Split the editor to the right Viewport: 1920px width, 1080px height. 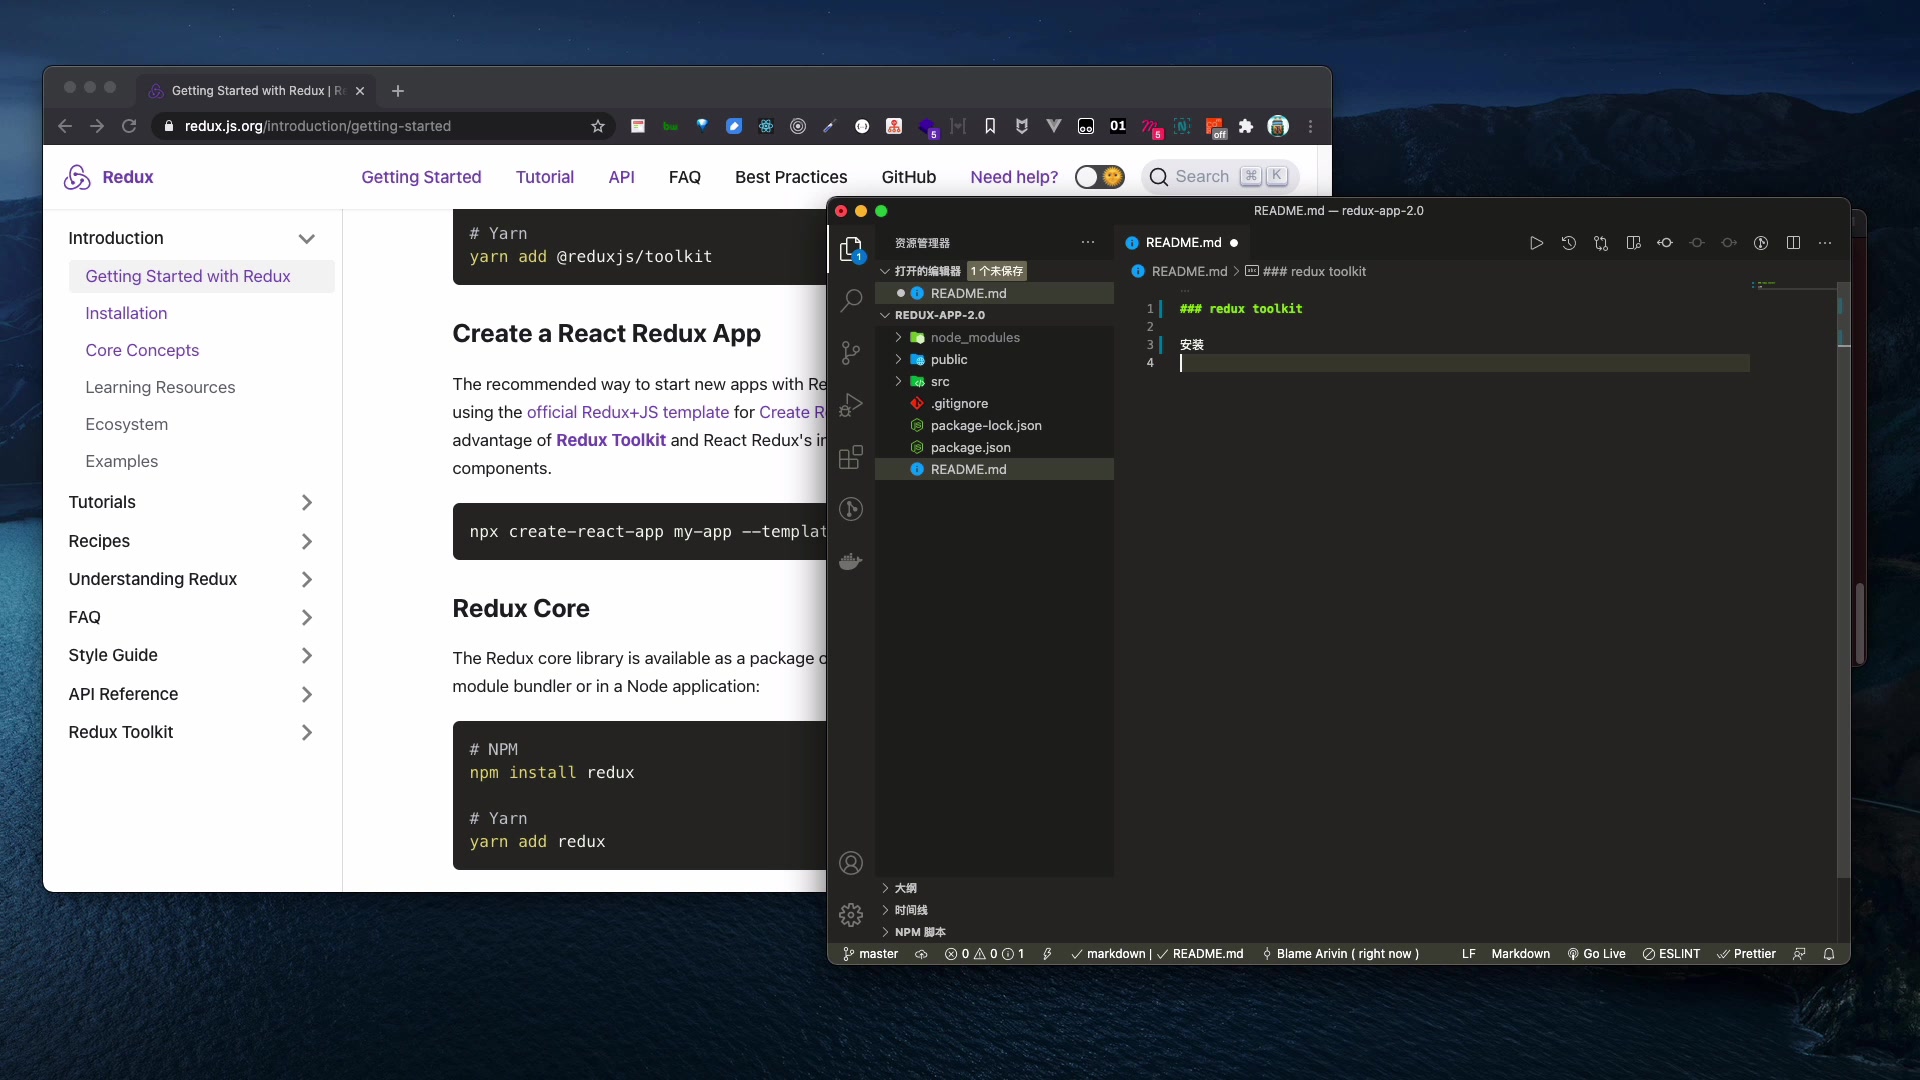1793,243
